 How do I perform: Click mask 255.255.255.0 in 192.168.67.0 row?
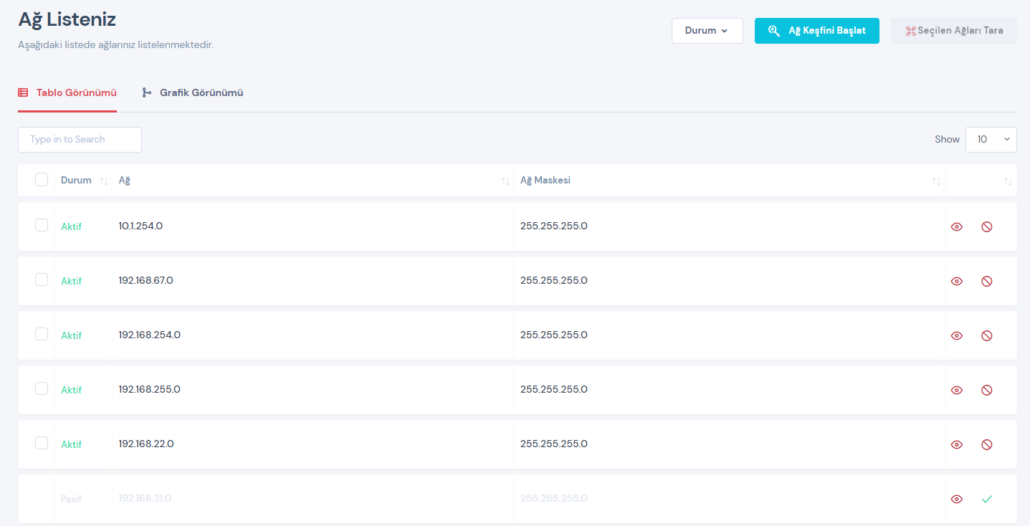(554, 280)
